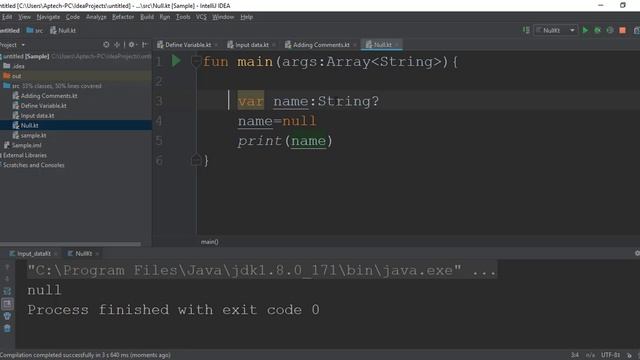Viewport: 640px width, 360px height.
Task: Open the Tools menu
Action: click(x=183, y=17)
